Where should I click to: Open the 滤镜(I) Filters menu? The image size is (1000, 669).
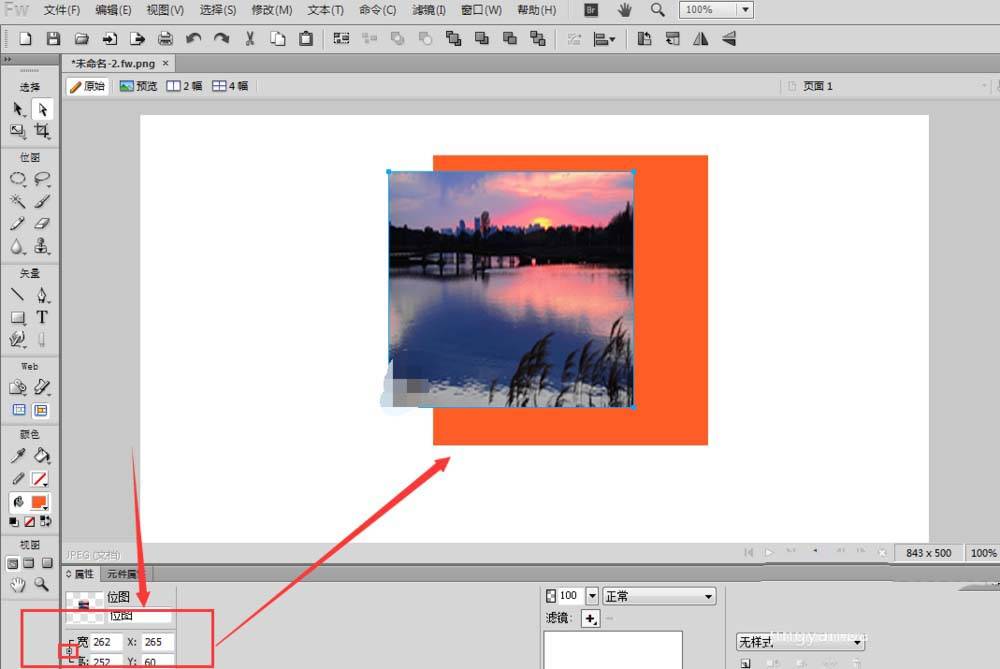[428, 10]
